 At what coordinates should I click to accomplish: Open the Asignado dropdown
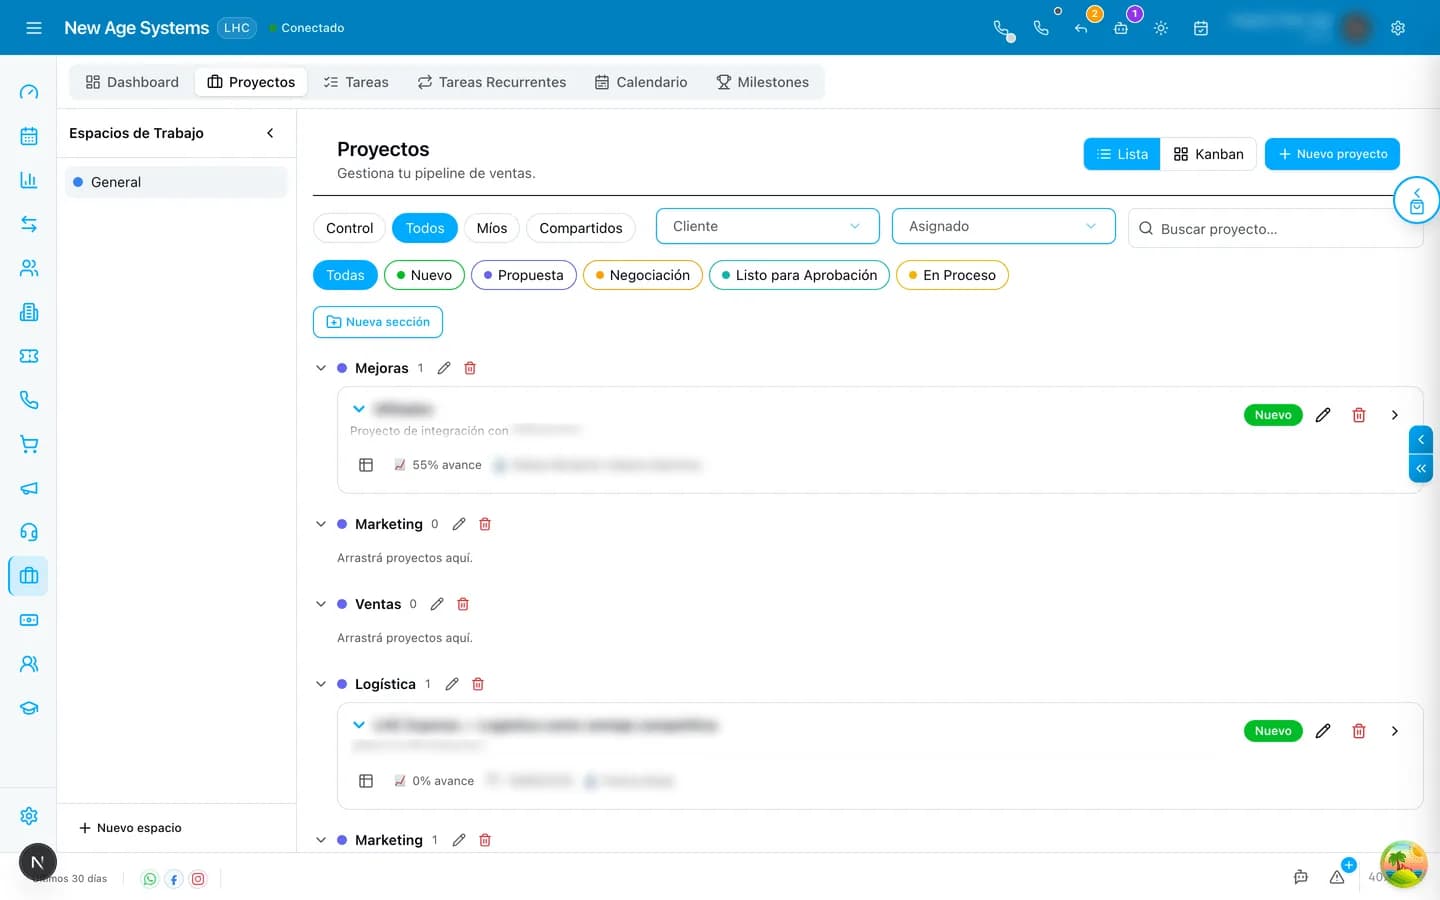tap(1004, 226)
